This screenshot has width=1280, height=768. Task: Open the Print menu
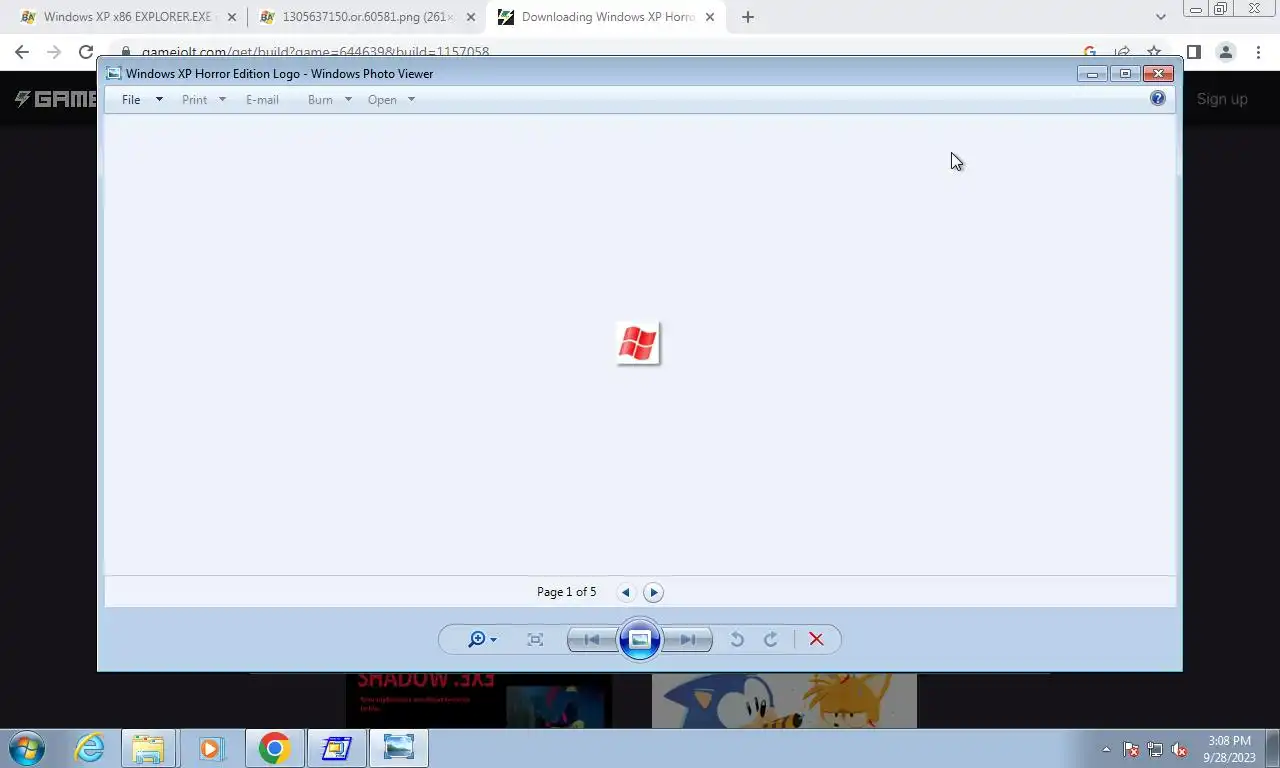point(194,100)
